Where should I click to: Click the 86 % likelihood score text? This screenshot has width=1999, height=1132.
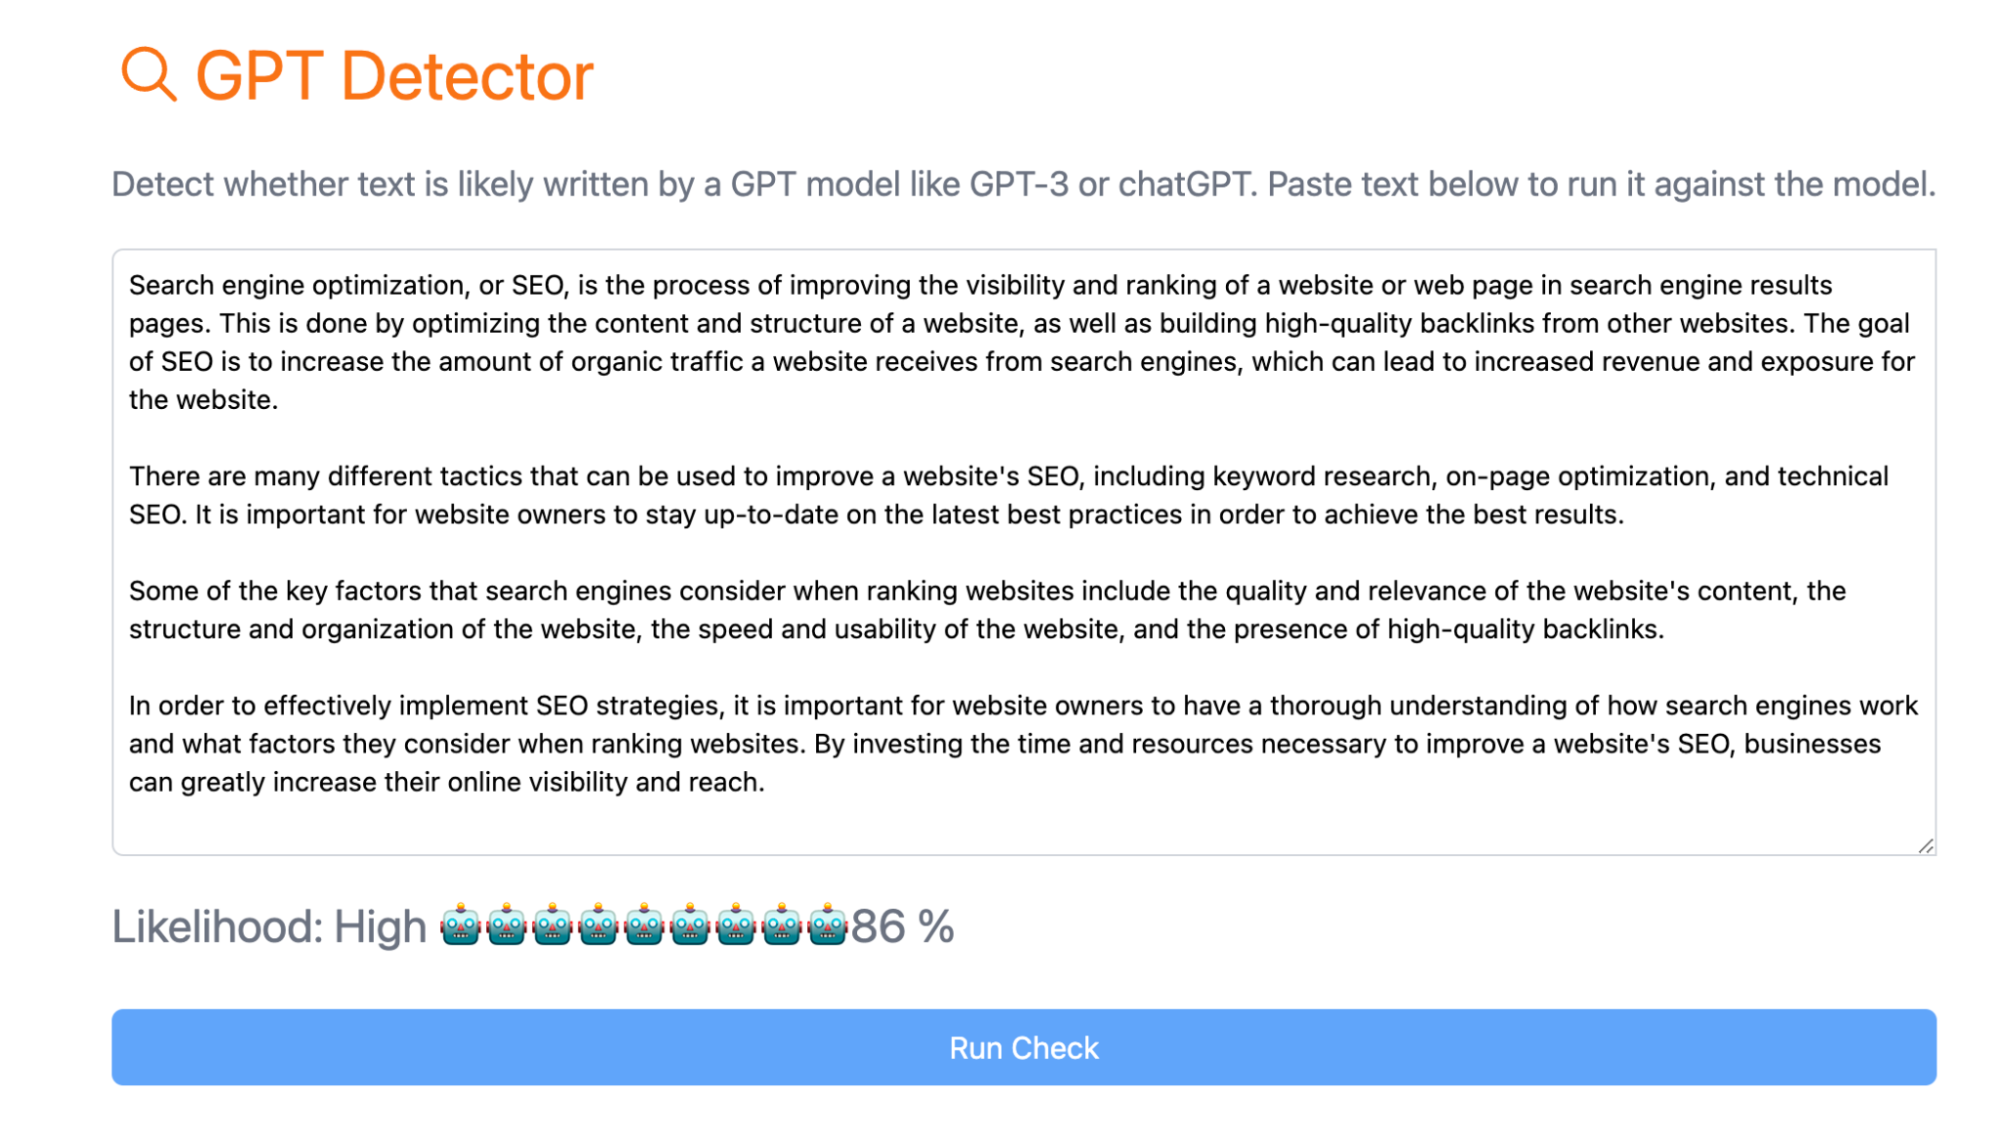click(902, 926)
